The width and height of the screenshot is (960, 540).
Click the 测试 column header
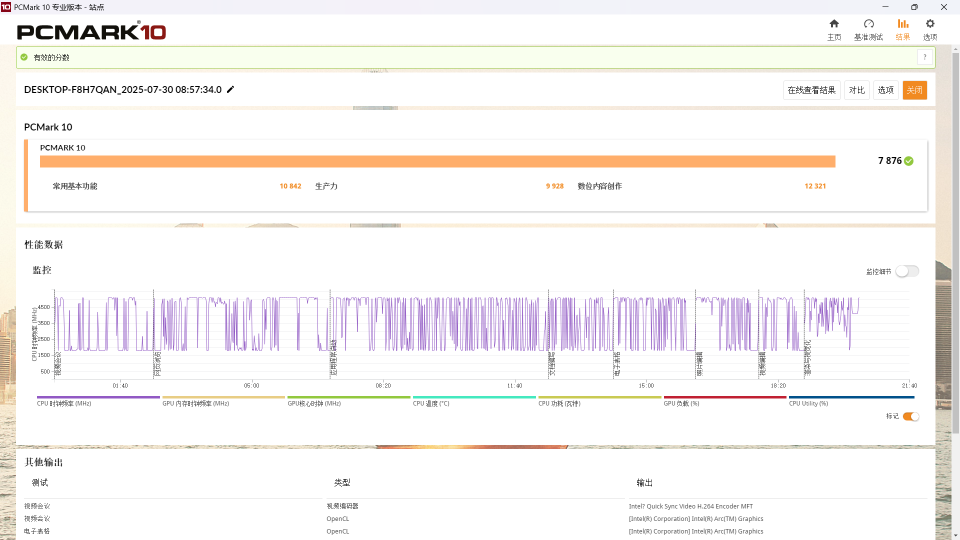tap(40, 482)
